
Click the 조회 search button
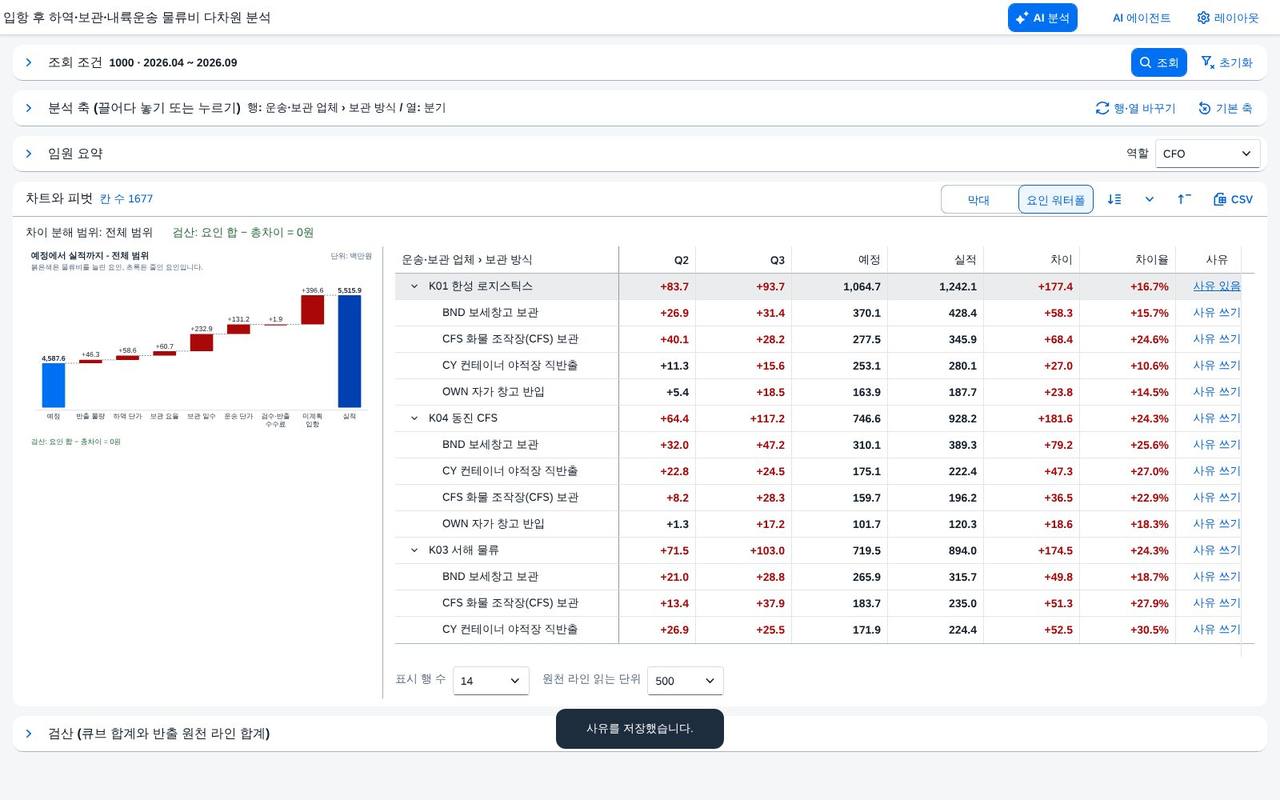click(x=1159, y=62)
